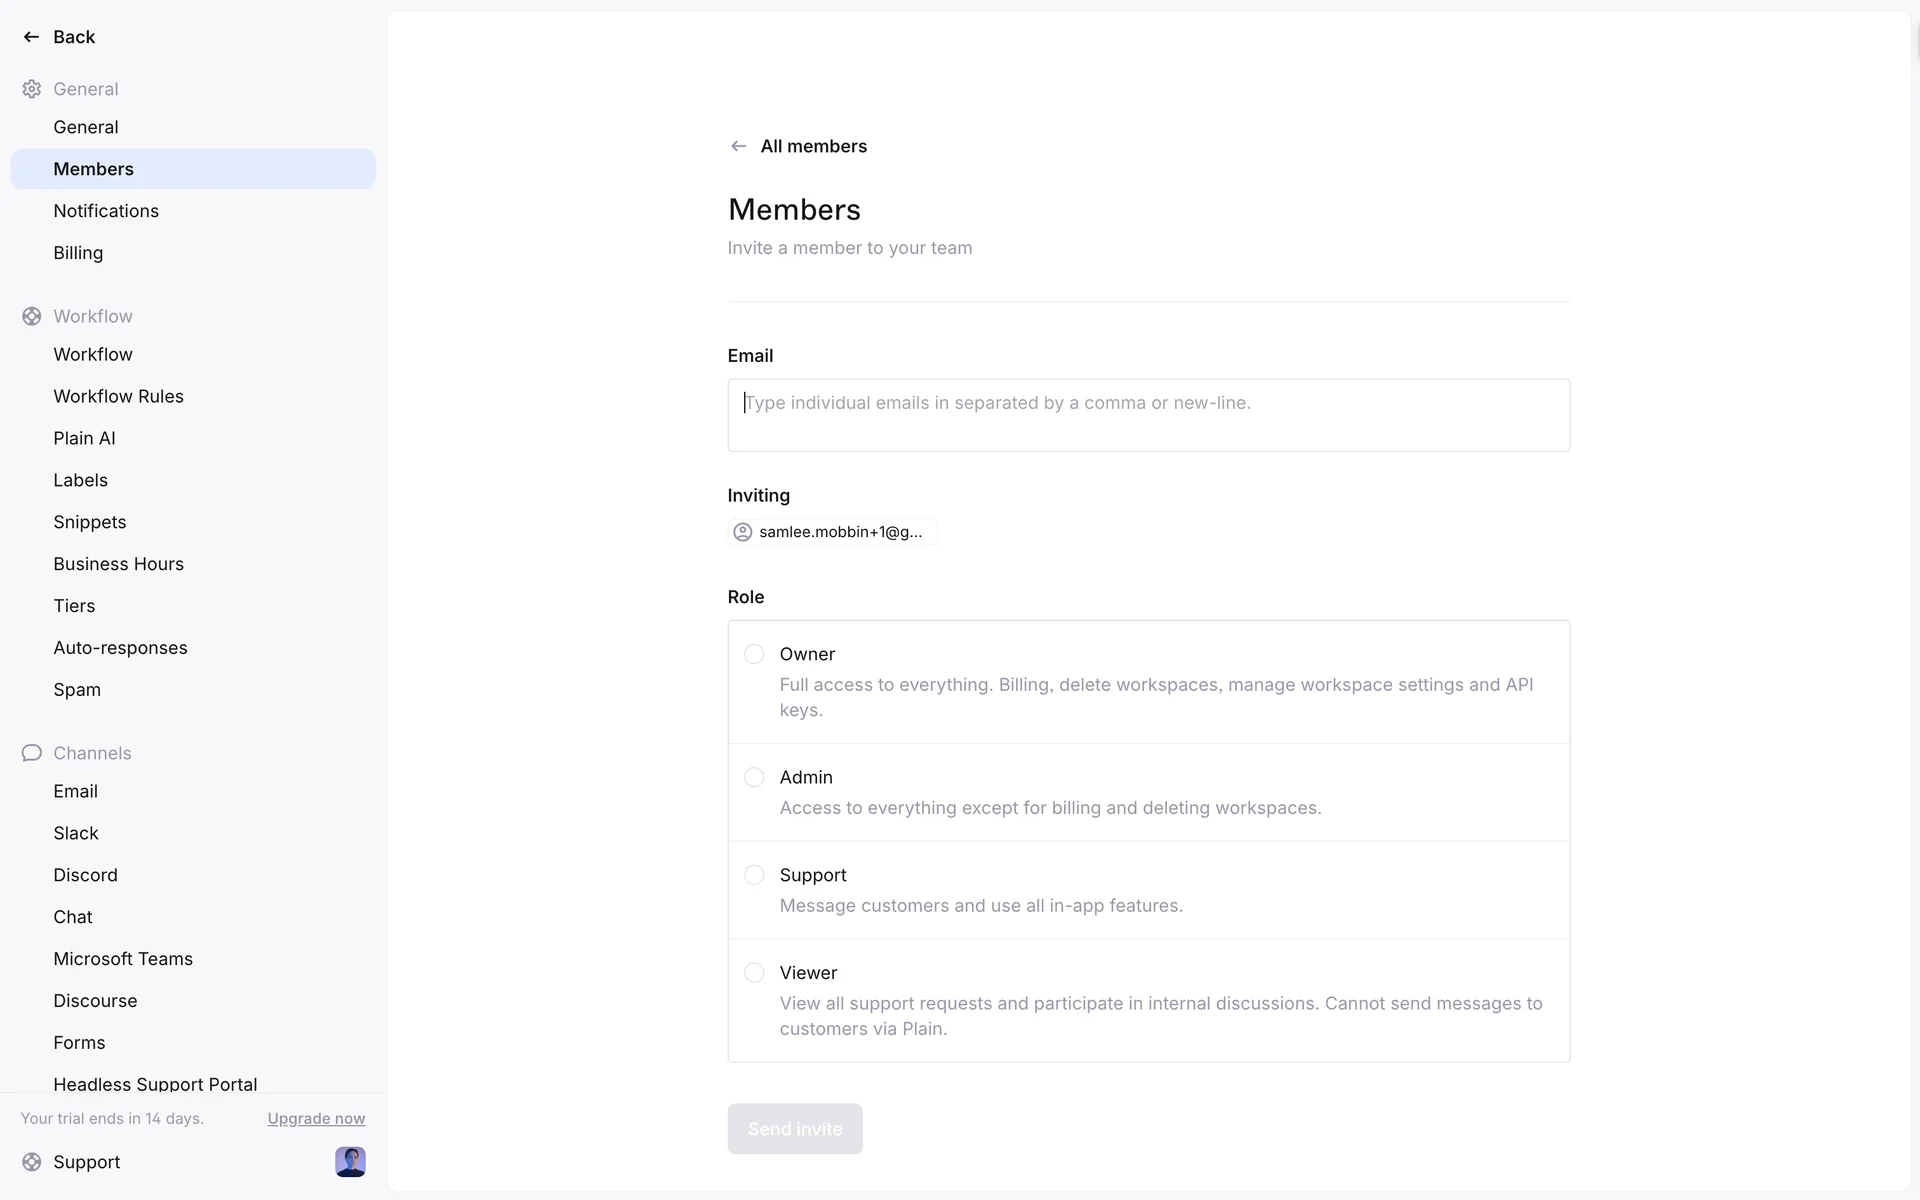Open Workflow Rules in sidebar
This screenshot has width=1920, height=1200.
(118, 396)
